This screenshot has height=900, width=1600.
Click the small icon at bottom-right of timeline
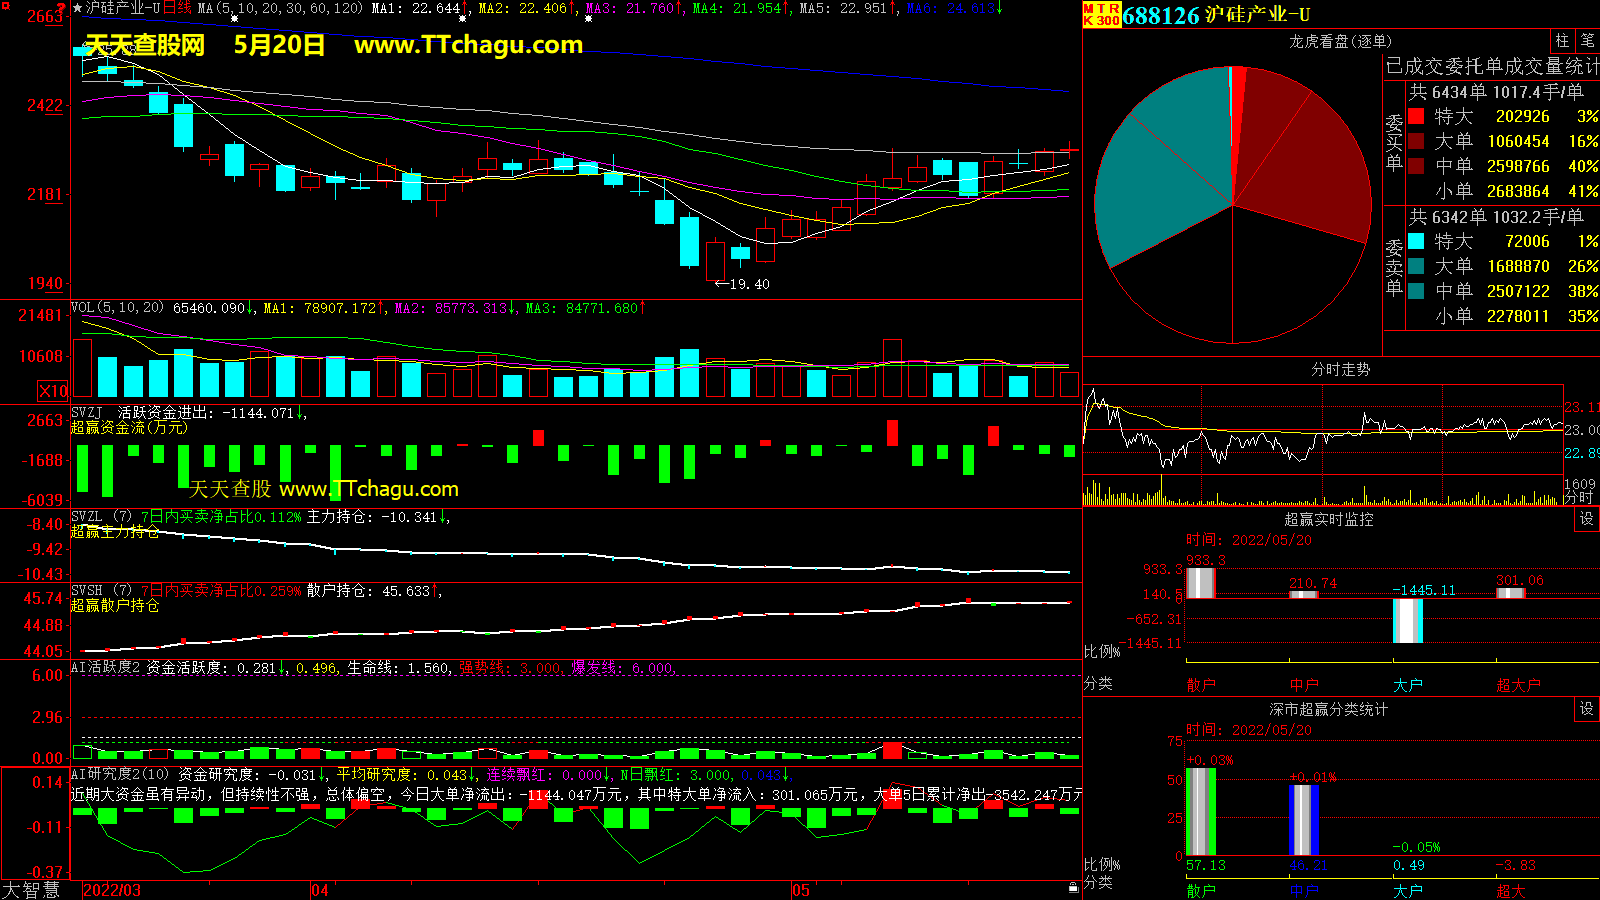[1073, 888]
